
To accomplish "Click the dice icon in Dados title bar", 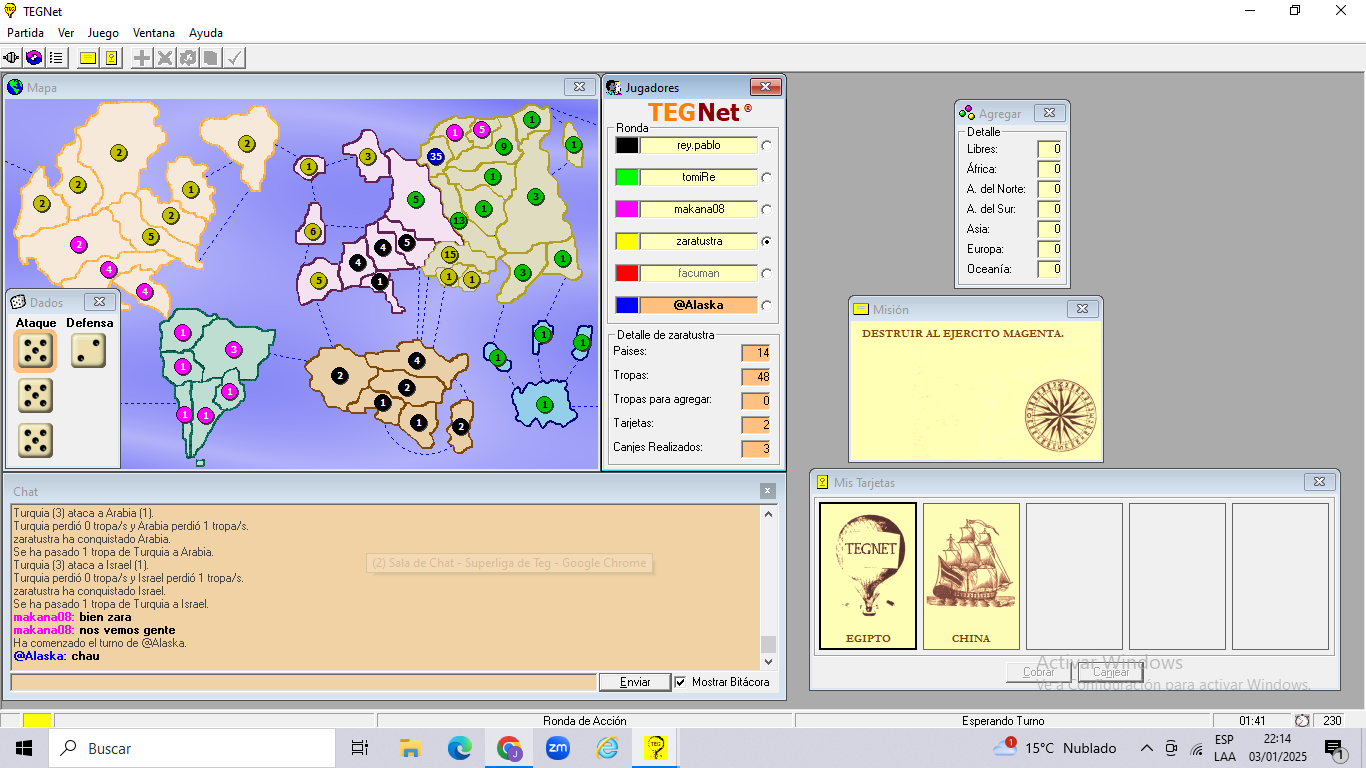I will click(x=18, y=302).
